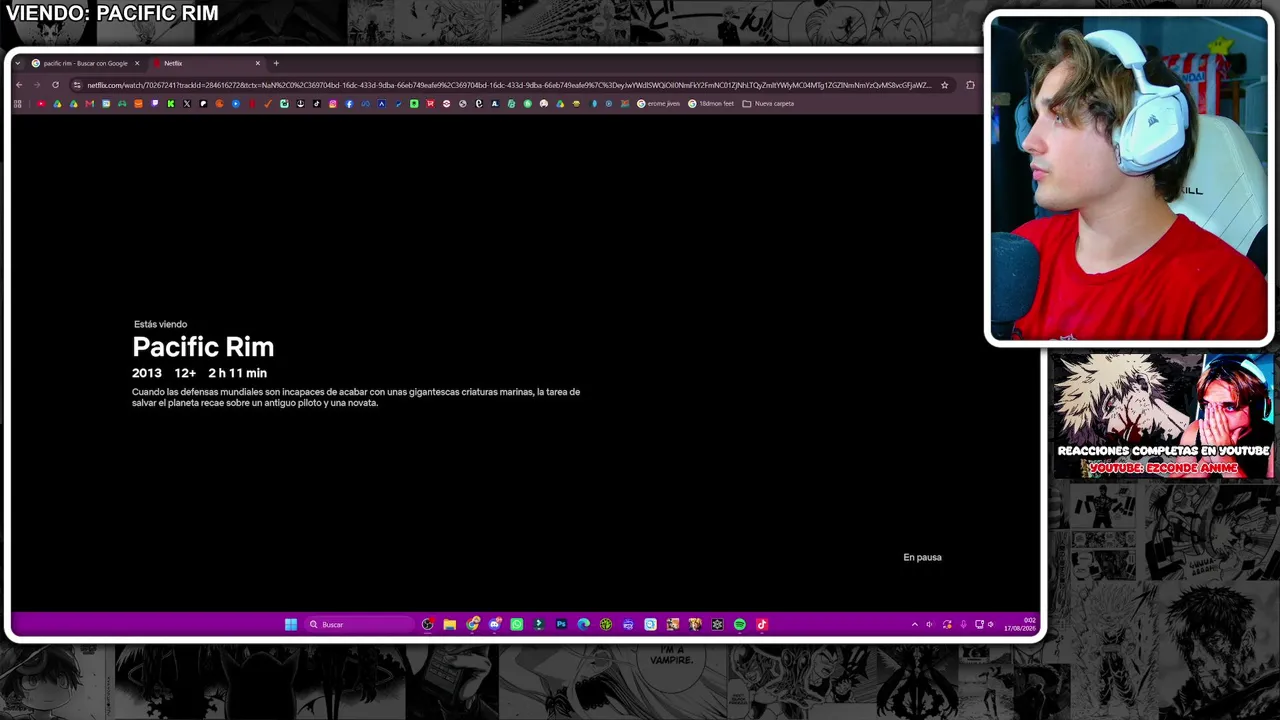Image resolution: width=1280 pixels, height=720 pixels.
Task: Click the '12+' age rating
Action: (x=185, y=373)
